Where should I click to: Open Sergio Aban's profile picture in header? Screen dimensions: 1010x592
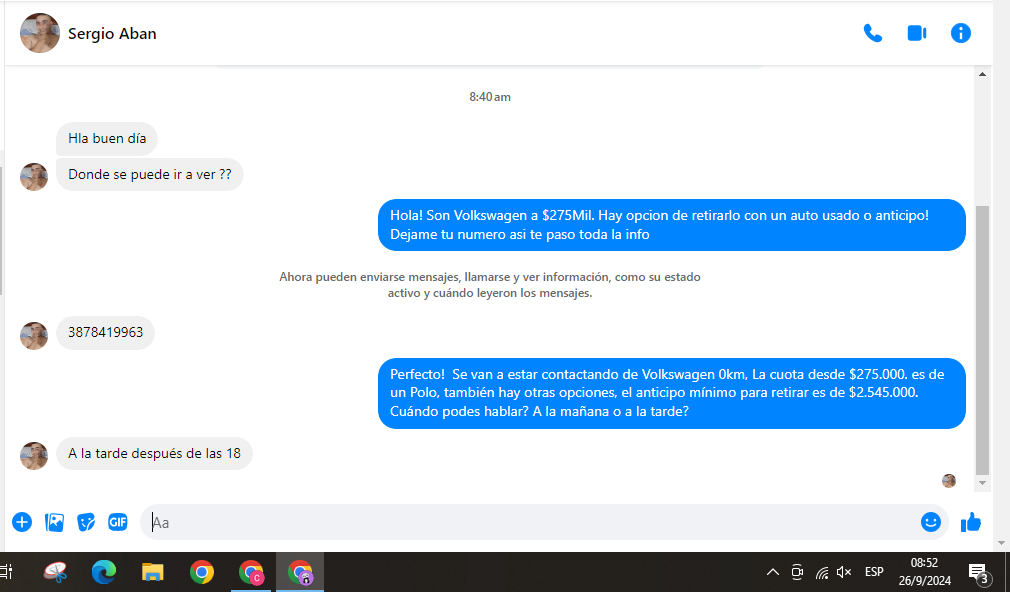[x=40, y=33]
